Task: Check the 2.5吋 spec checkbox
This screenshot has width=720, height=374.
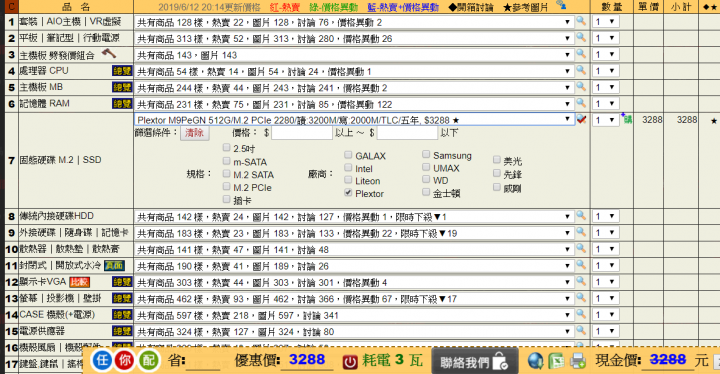Action: pos(226,147)
